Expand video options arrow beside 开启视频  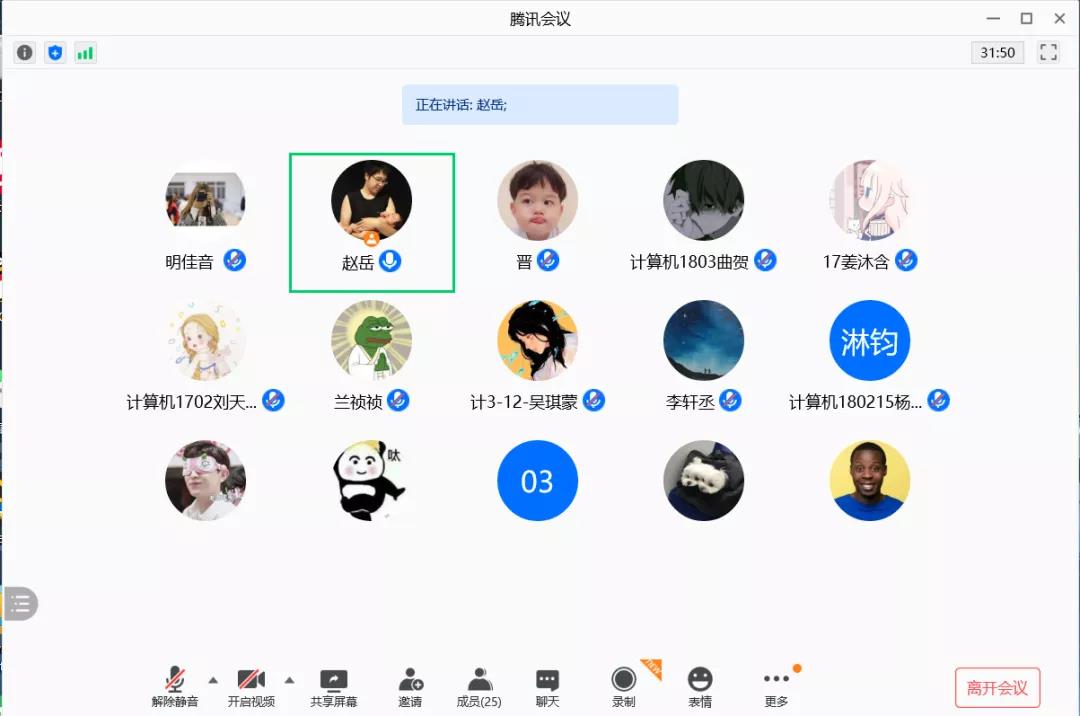tap(289, 680)
